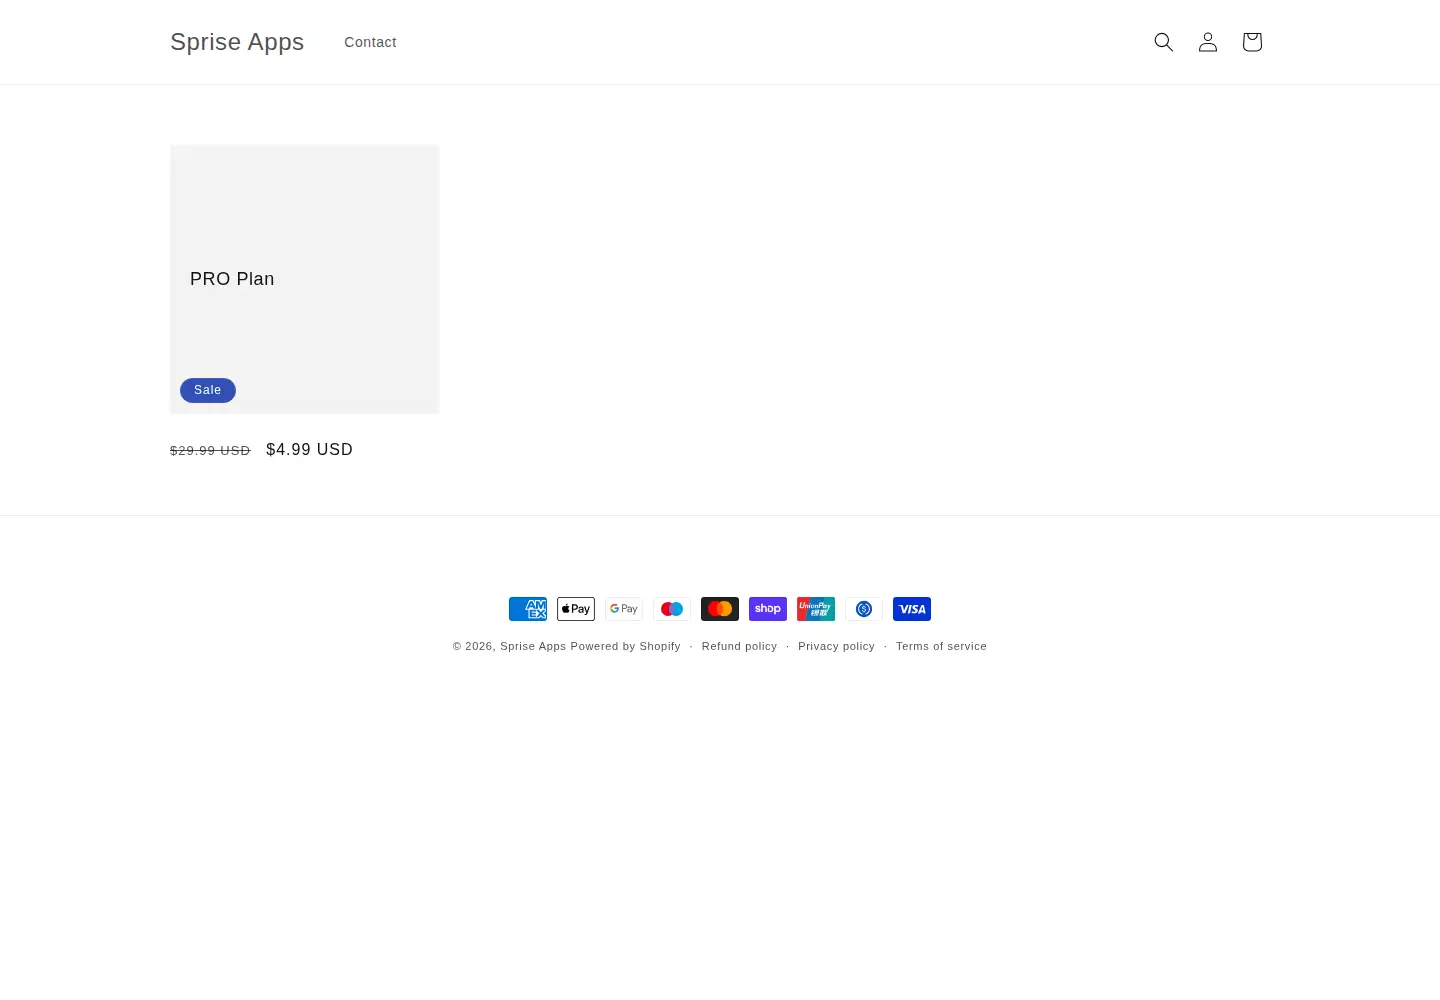
Task: Click the Mastercard payment icon
Action: point(720,609)
